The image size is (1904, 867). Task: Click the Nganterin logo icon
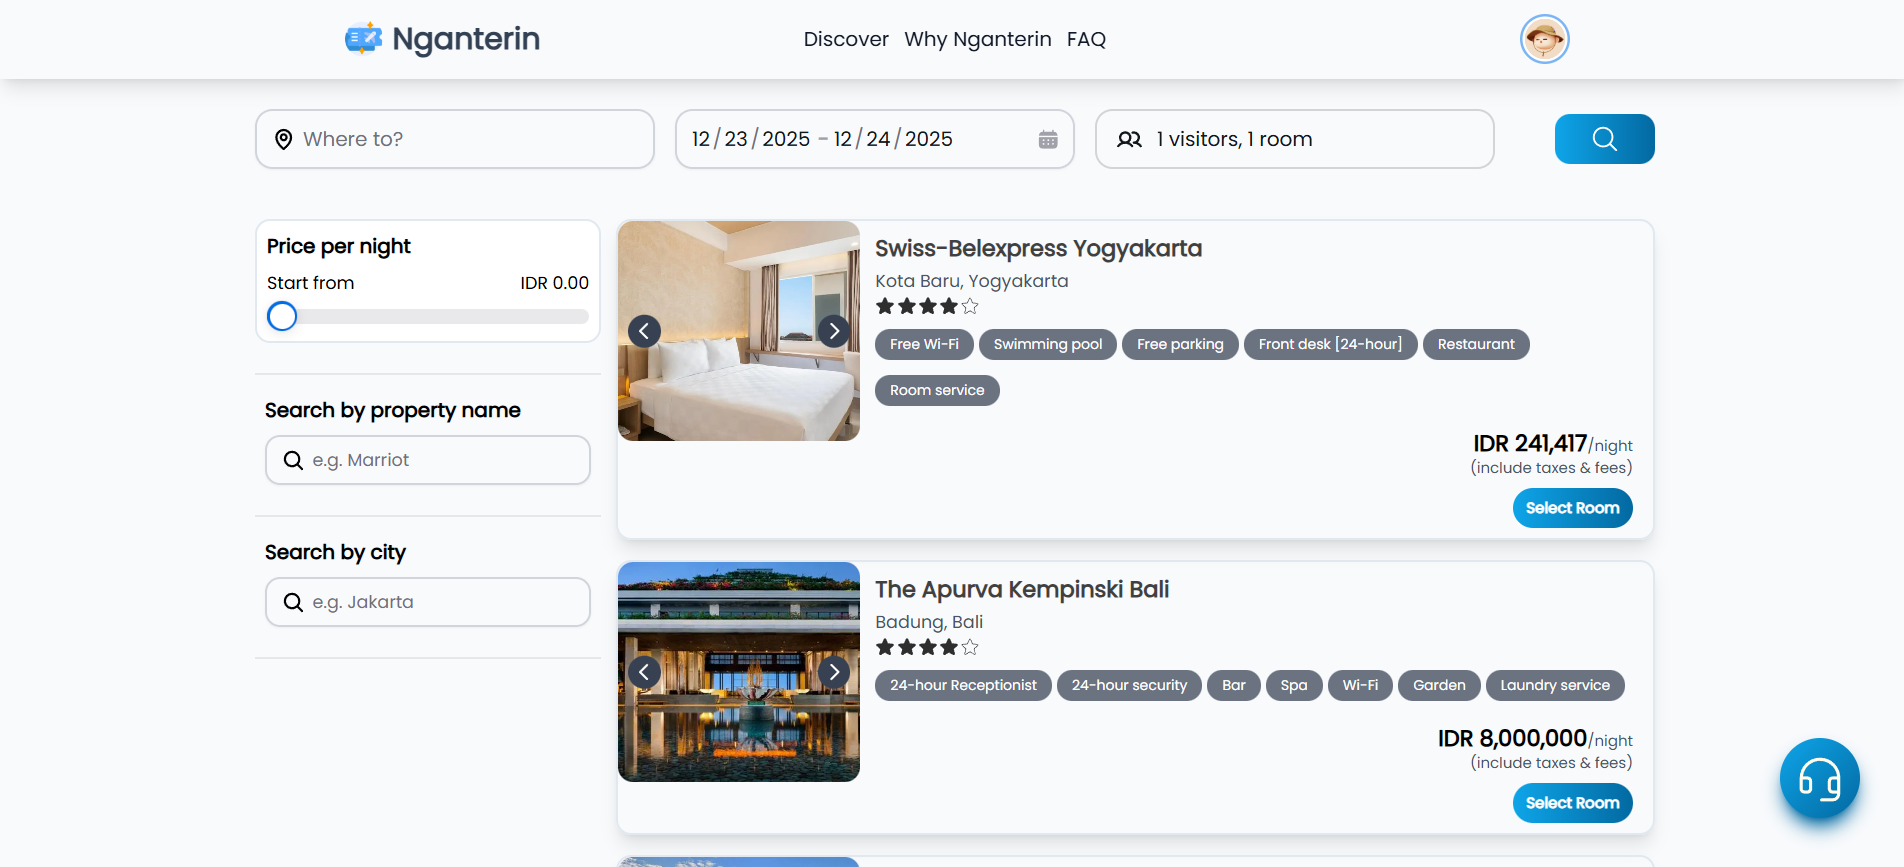coord(364,39)
